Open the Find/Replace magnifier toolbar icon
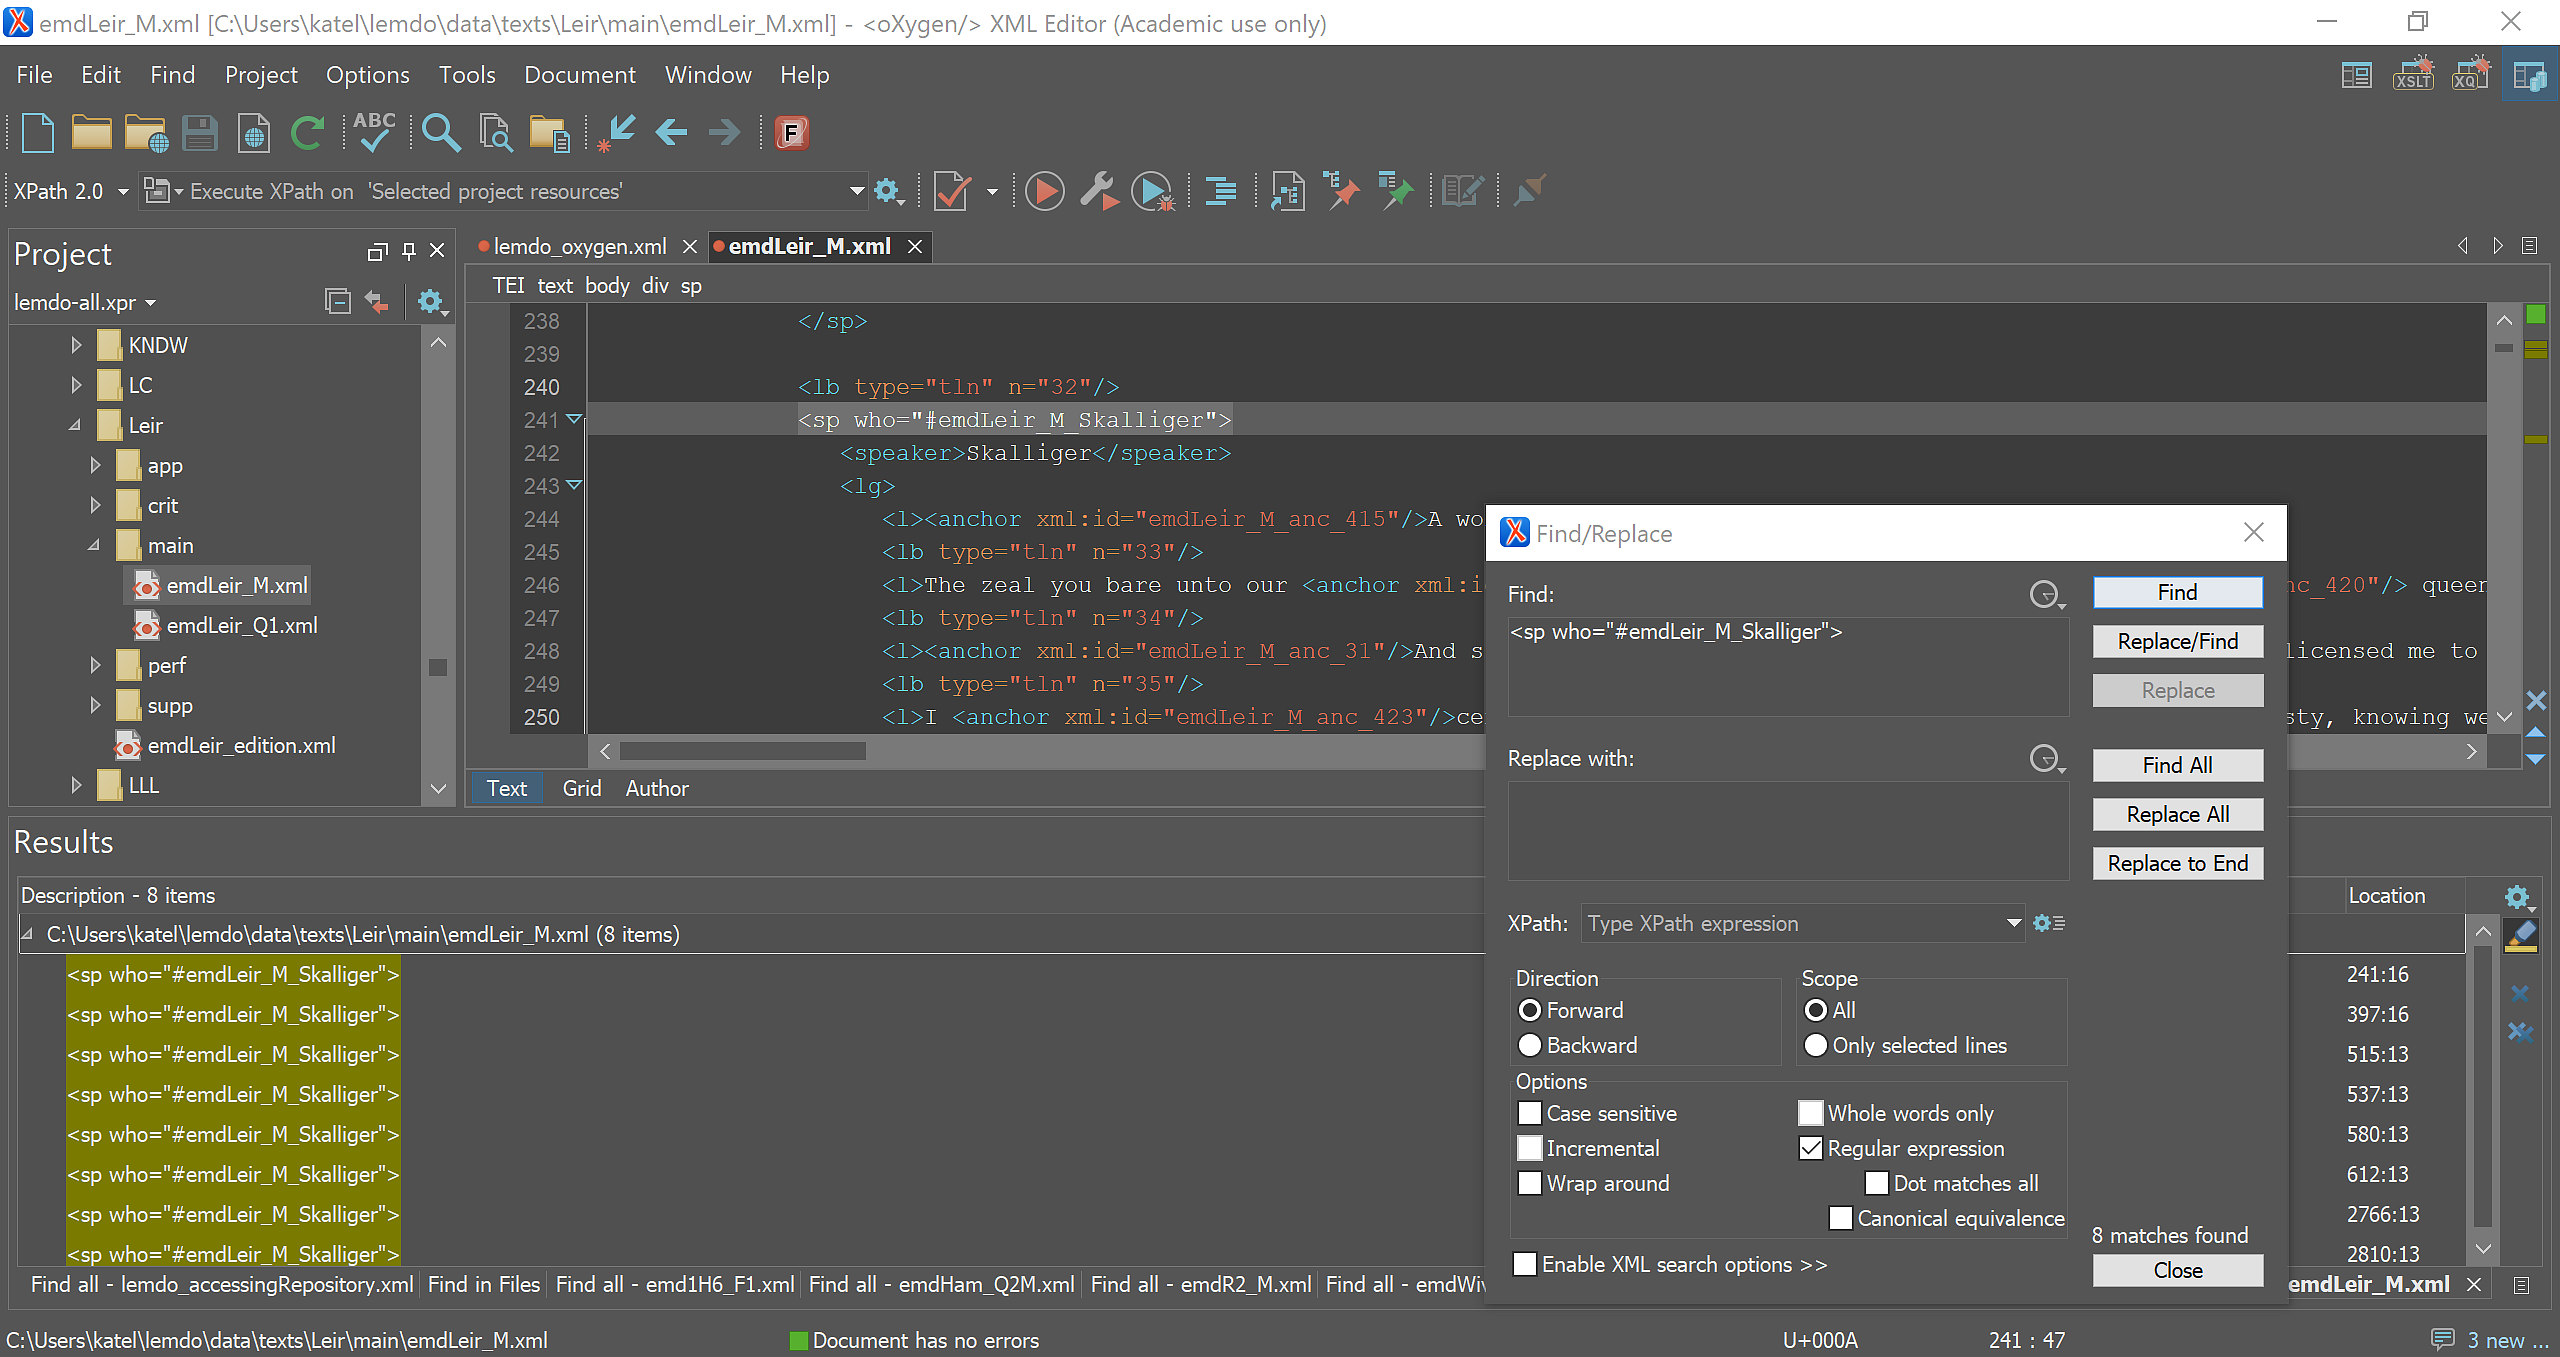The width and height of the screenshot is (2560, 1357). pyautogui.click(x=441, y=132)
